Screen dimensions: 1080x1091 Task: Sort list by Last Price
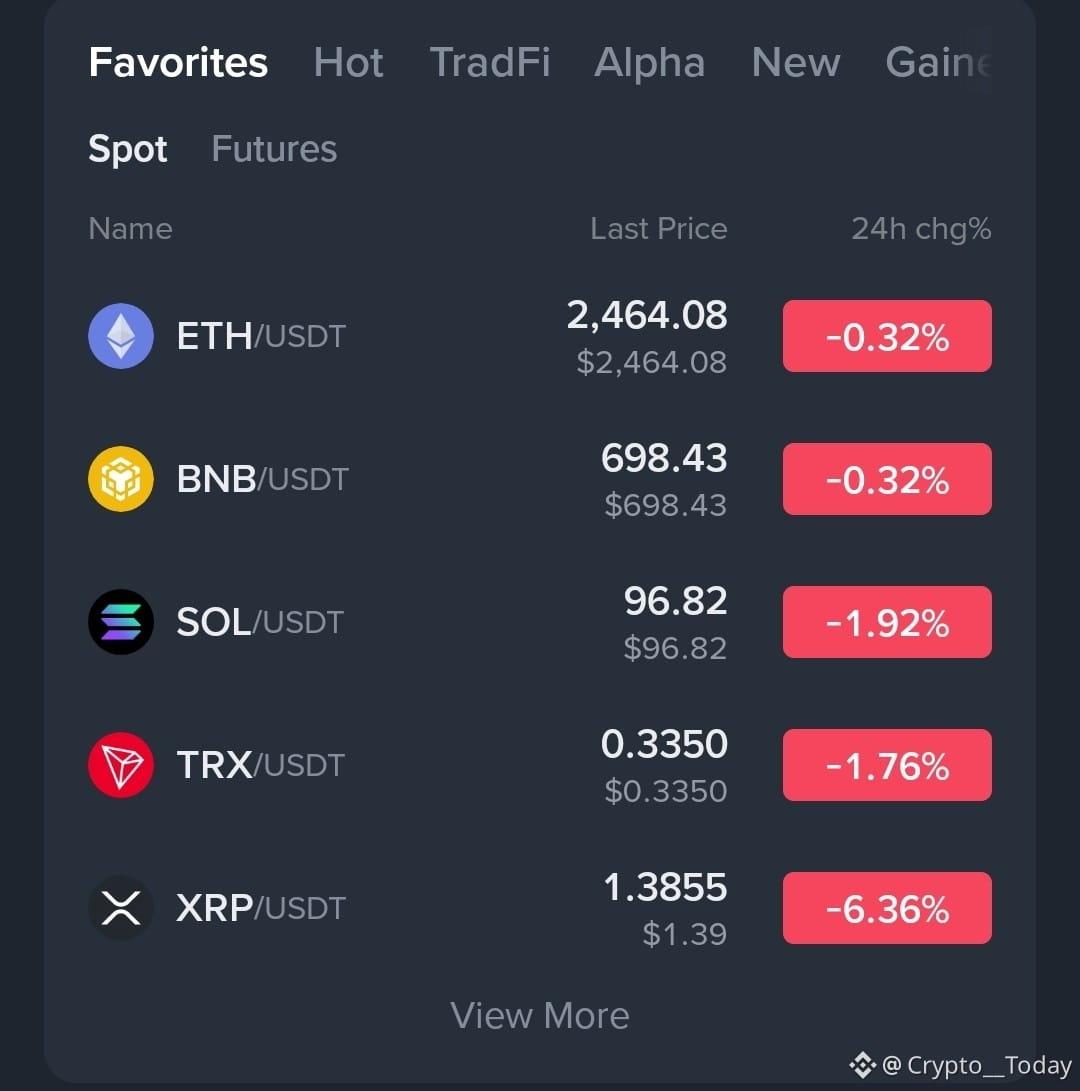[659, 229]
